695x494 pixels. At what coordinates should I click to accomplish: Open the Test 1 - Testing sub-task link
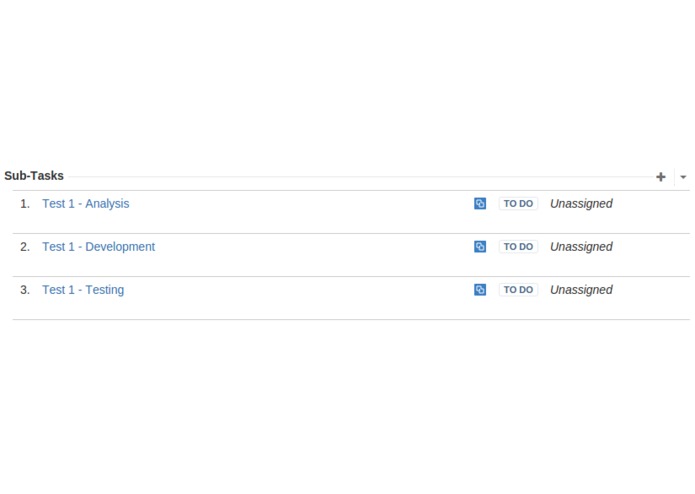[83, 289]
